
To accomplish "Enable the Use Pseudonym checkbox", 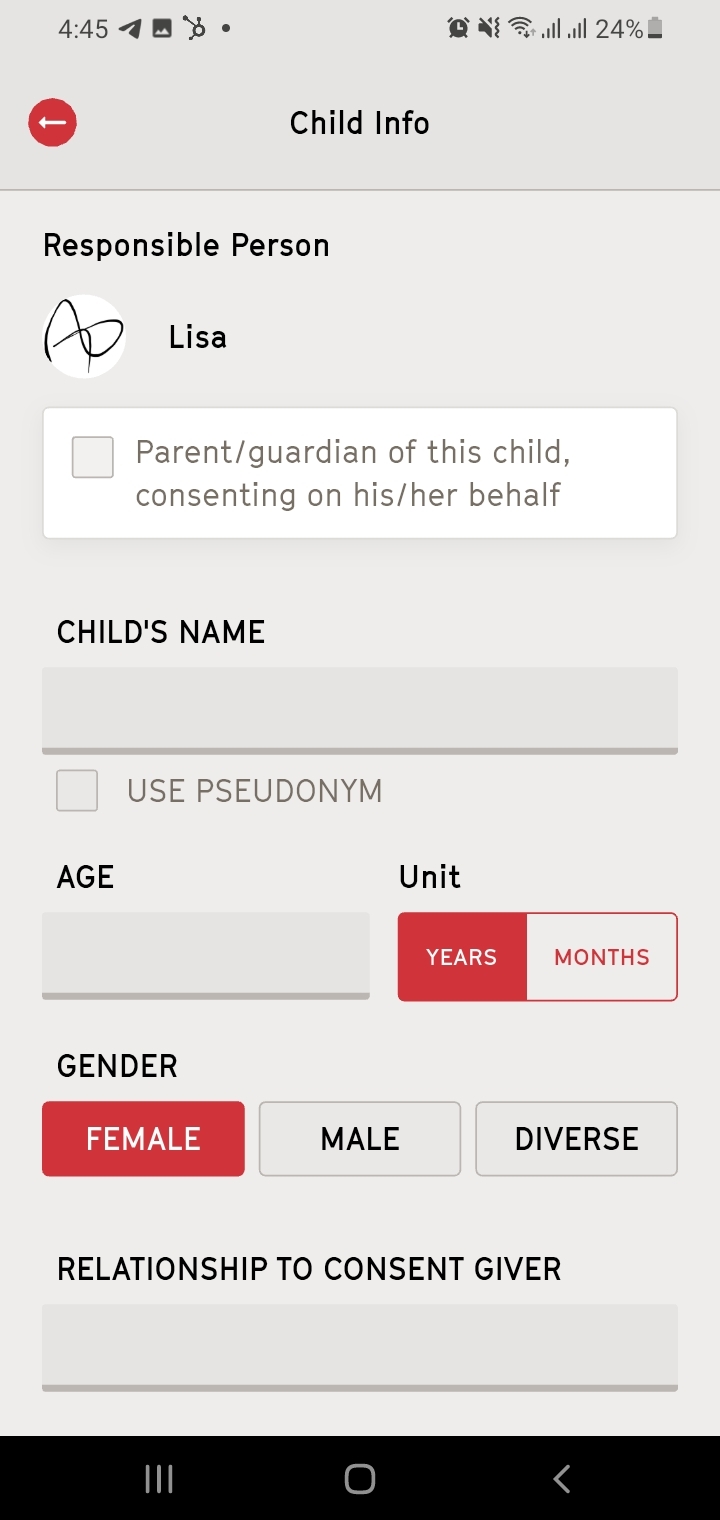I will coord(77,791).
